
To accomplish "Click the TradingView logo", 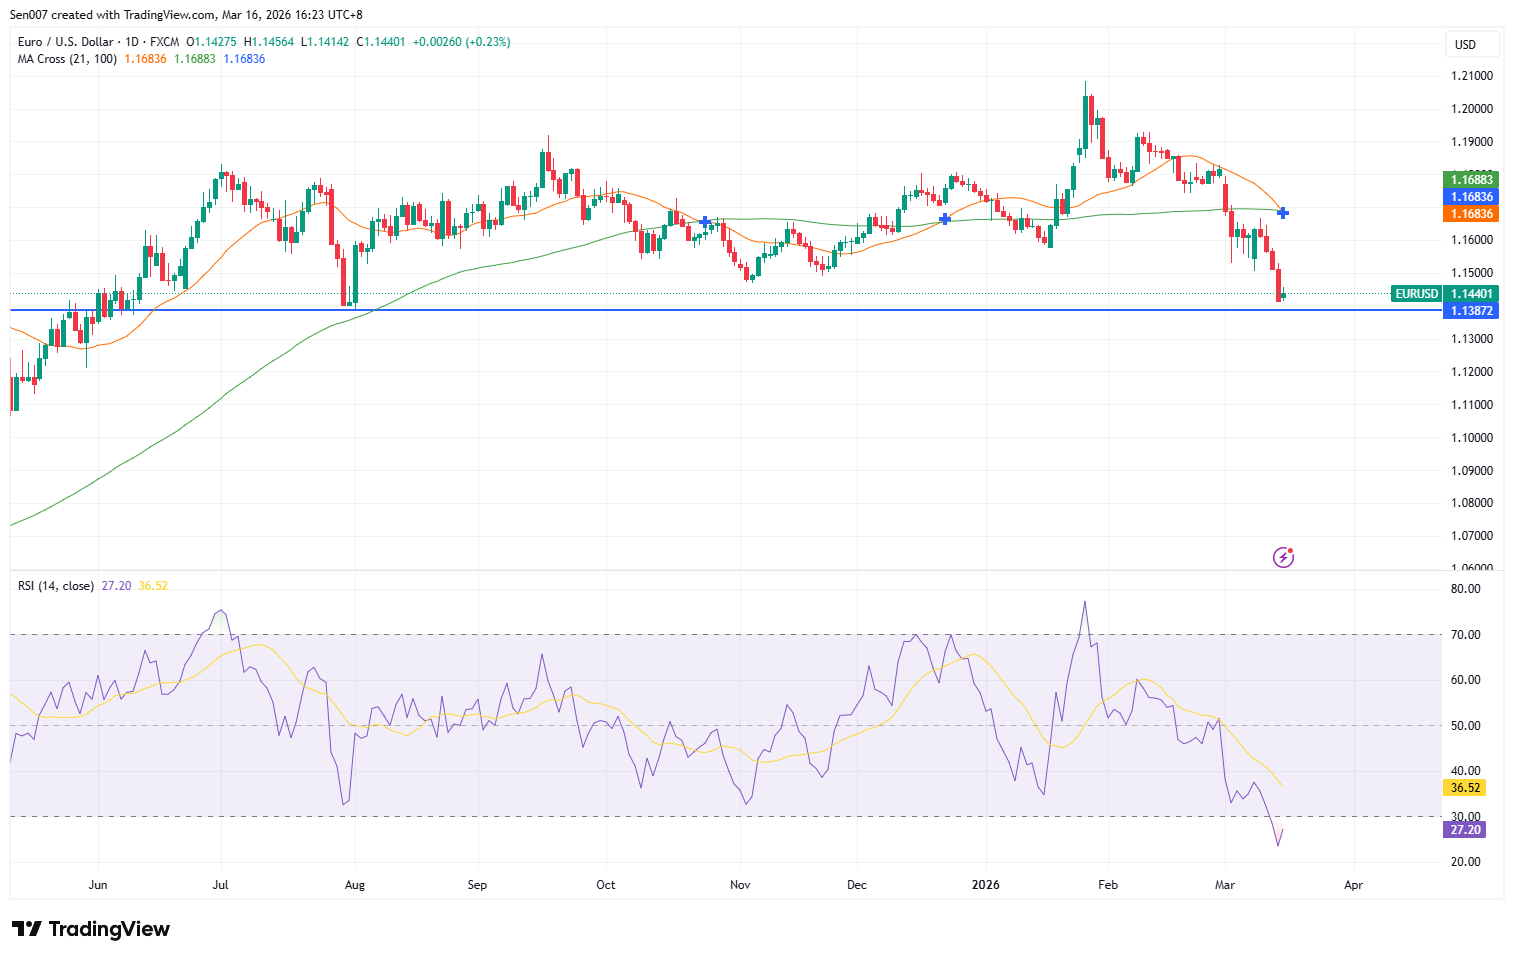I will (x=90, y=929).
